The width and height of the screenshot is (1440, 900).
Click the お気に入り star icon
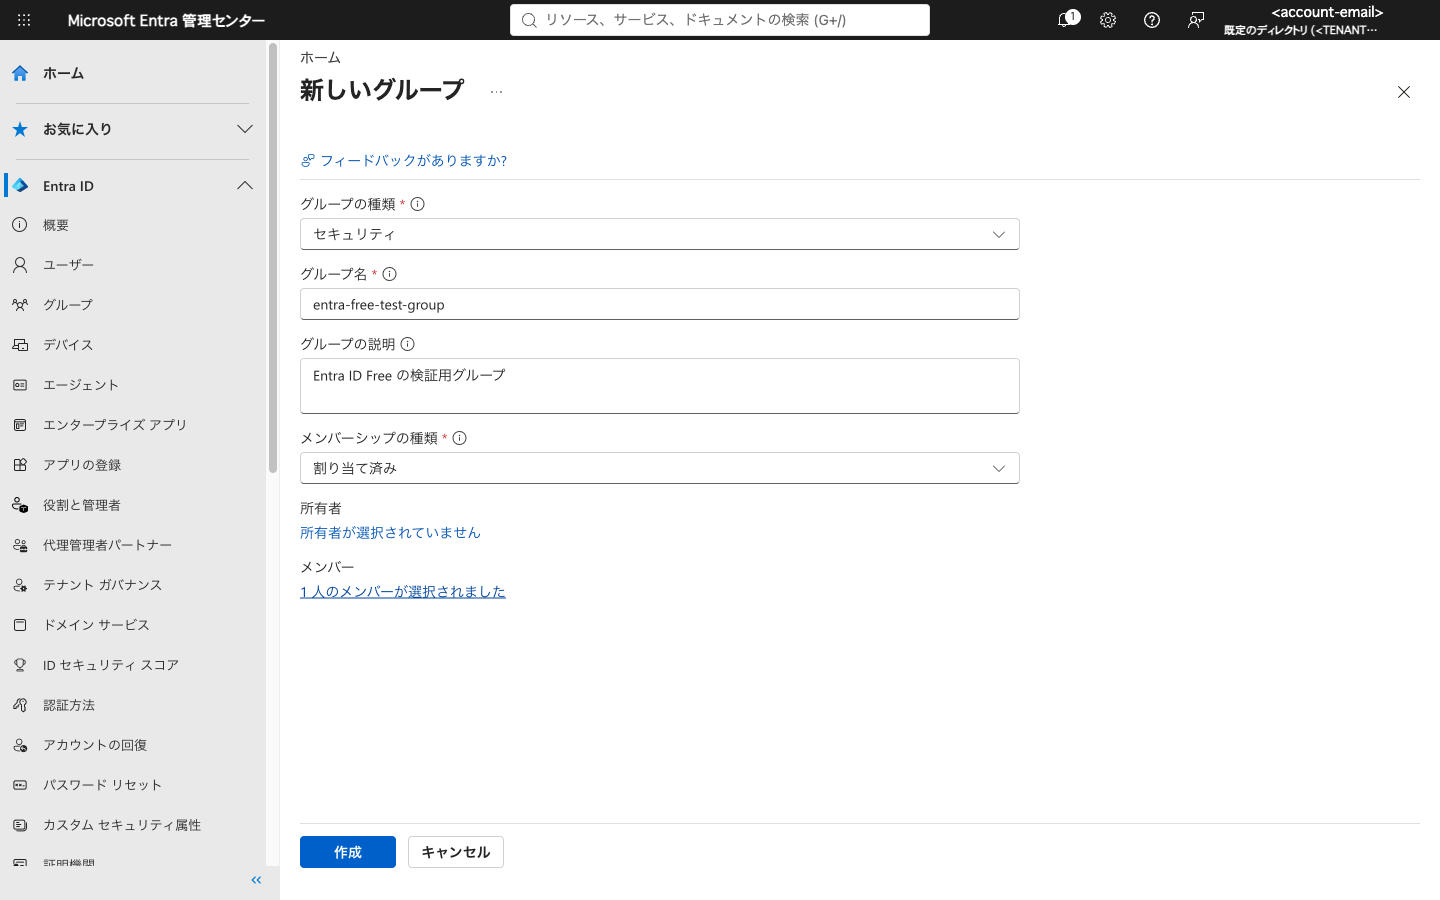click(x=20, y=129)
